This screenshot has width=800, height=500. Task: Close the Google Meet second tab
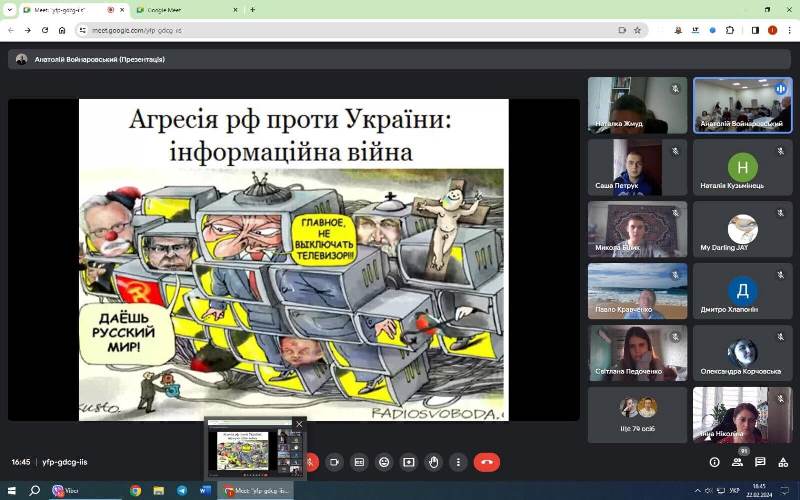click(235, 10)
